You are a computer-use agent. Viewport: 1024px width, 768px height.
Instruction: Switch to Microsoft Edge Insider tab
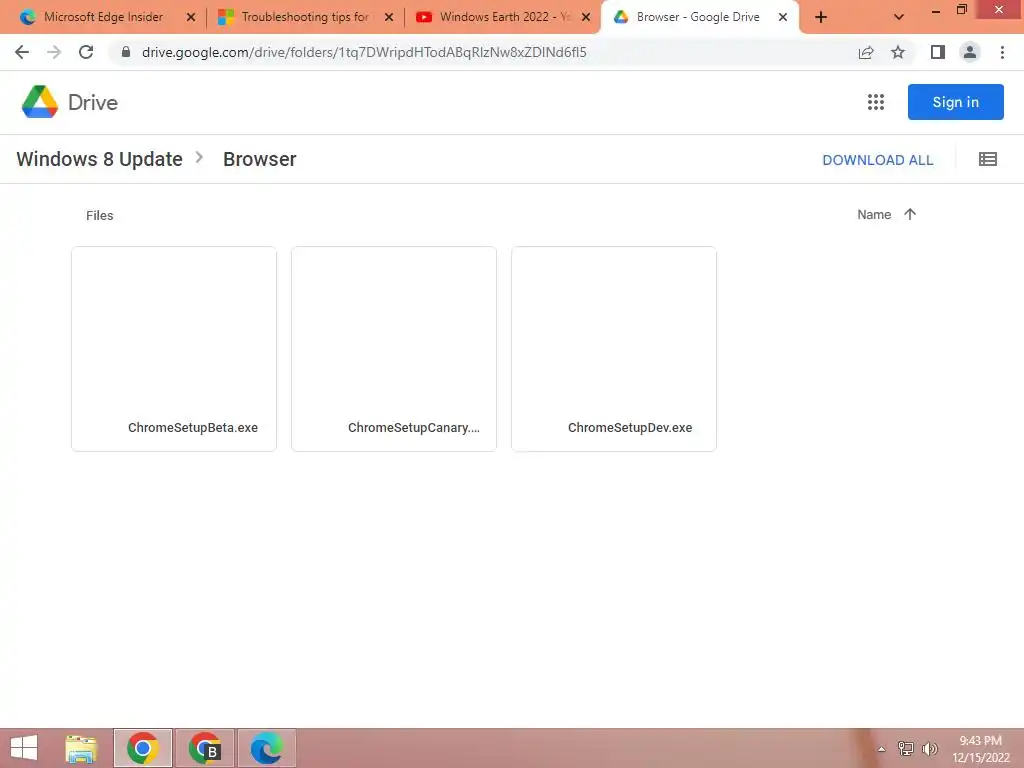(x=103, y=18)
